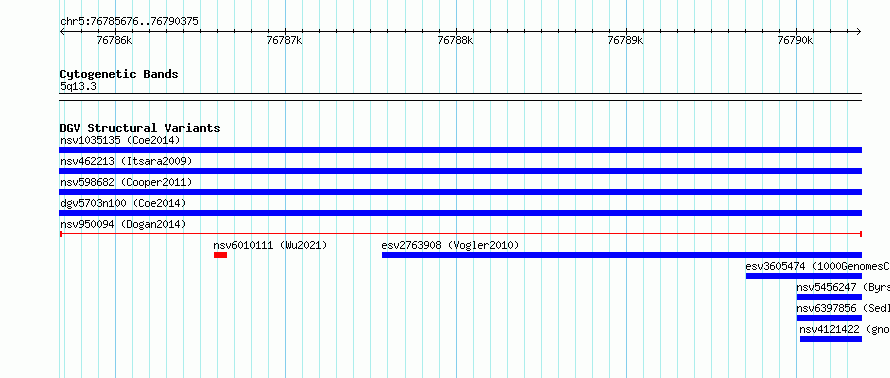Click the blue esv2763908 variant bar
This screenshot has width=890, height=378.
[622, 255]
